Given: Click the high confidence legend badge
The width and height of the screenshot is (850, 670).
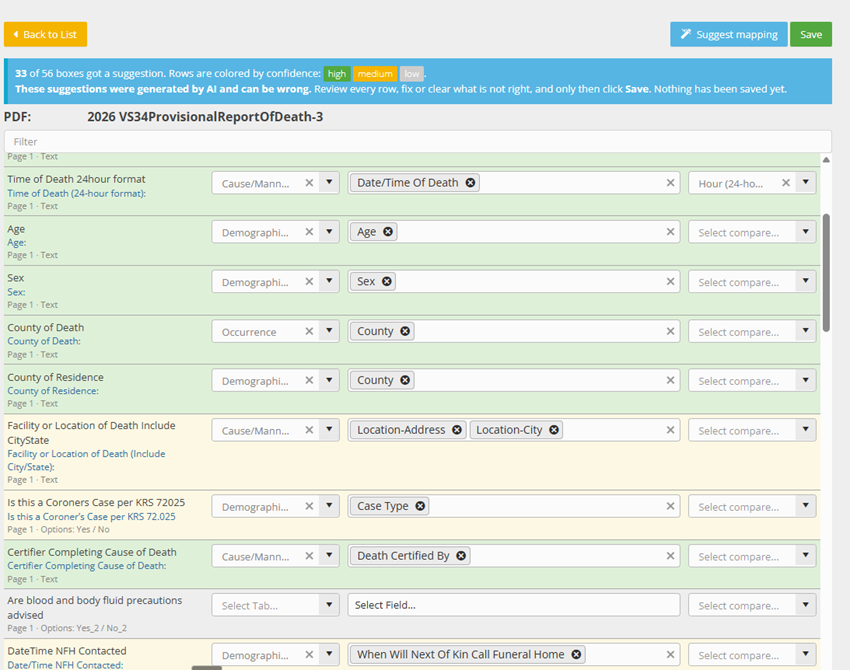Looking at the screenshot, I should point(337,74).
